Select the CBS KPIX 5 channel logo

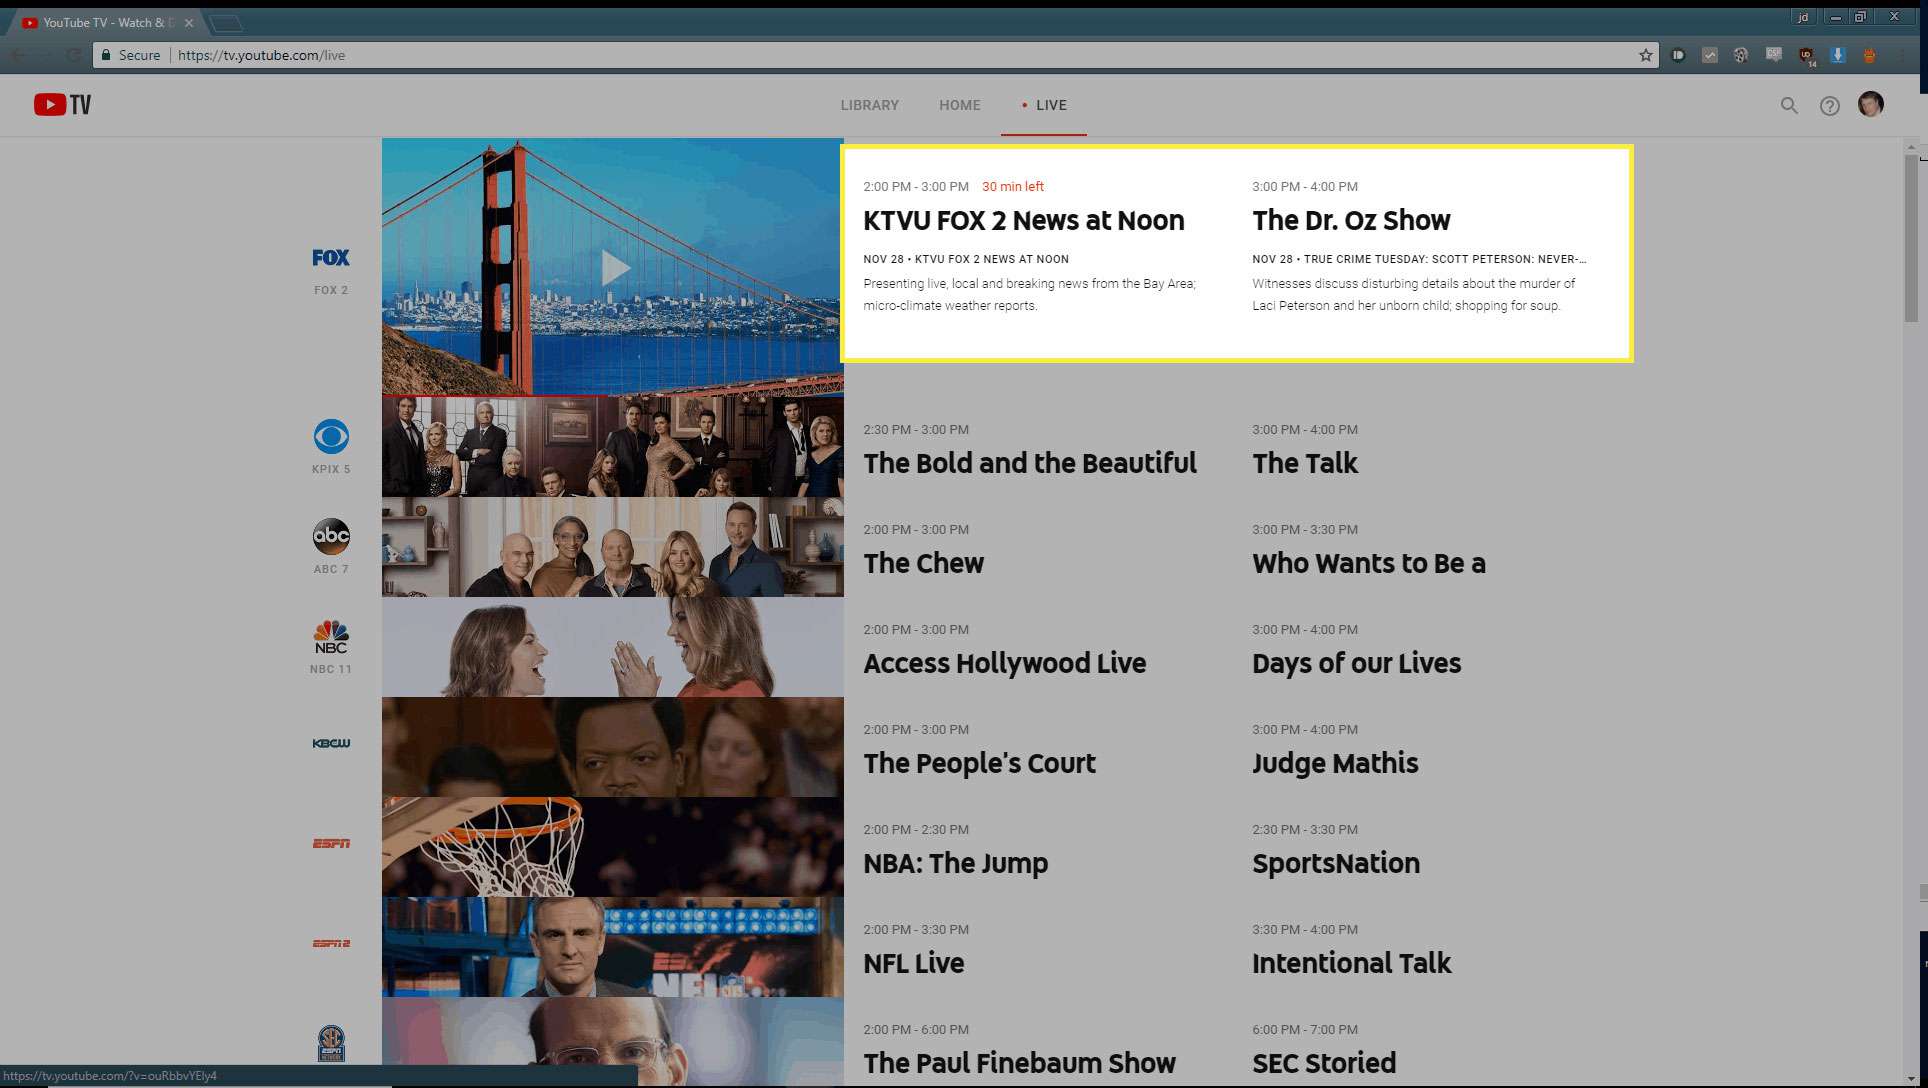(331, 437)
